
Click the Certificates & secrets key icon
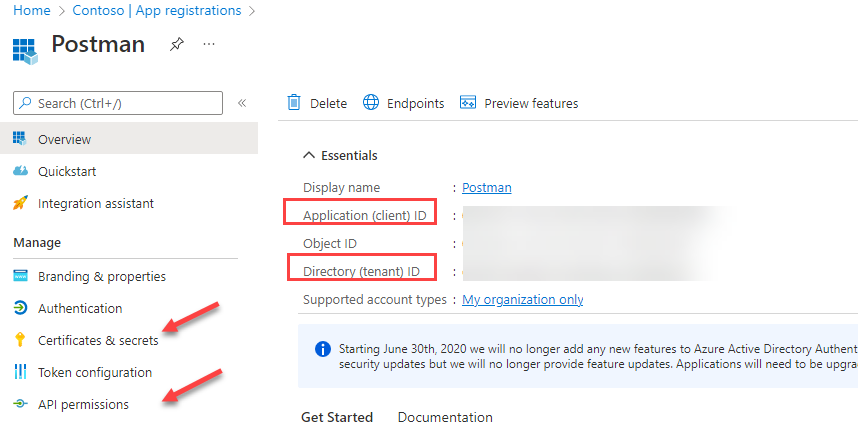coord(20,340)
